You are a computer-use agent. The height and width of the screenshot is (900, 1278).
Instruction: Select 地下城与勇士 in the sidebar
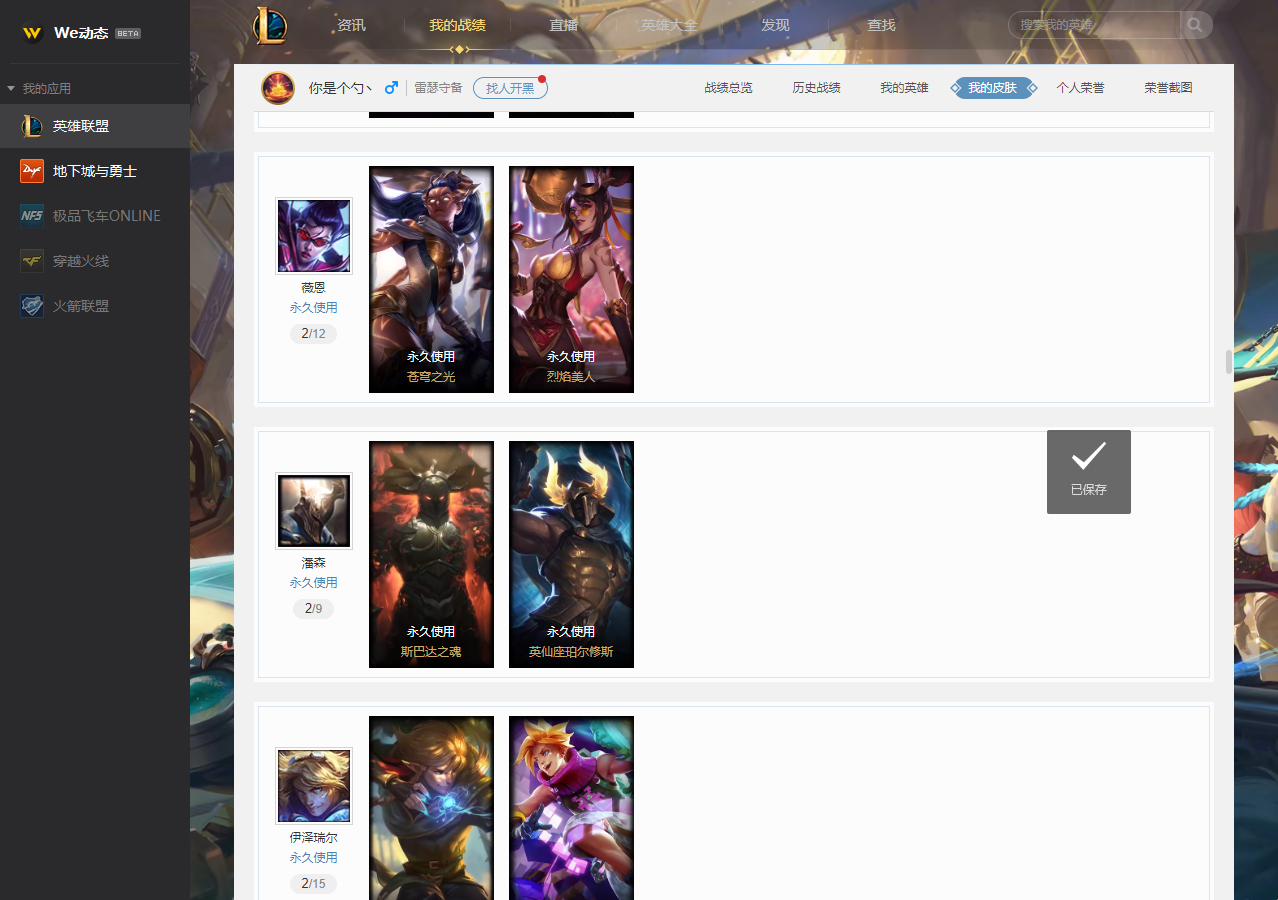click(95, 171)
